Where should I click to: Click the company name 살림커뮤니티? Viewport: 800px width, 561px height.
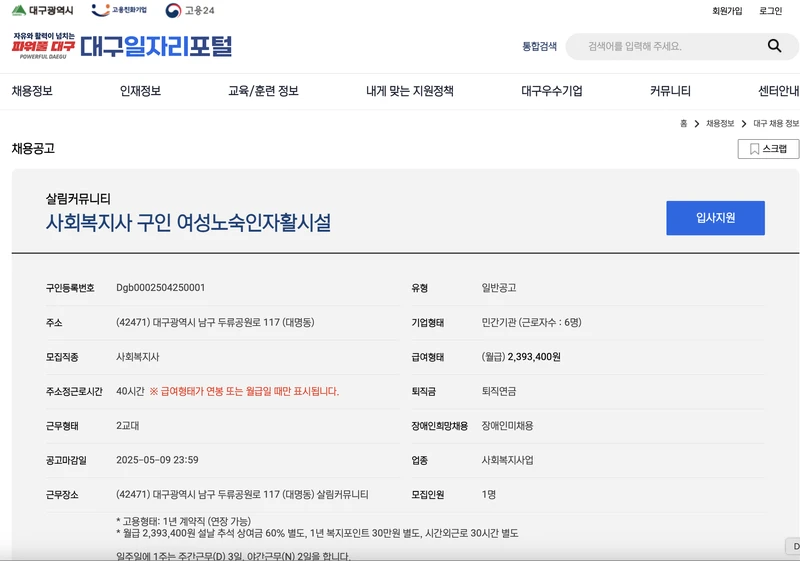click(78, 198)
